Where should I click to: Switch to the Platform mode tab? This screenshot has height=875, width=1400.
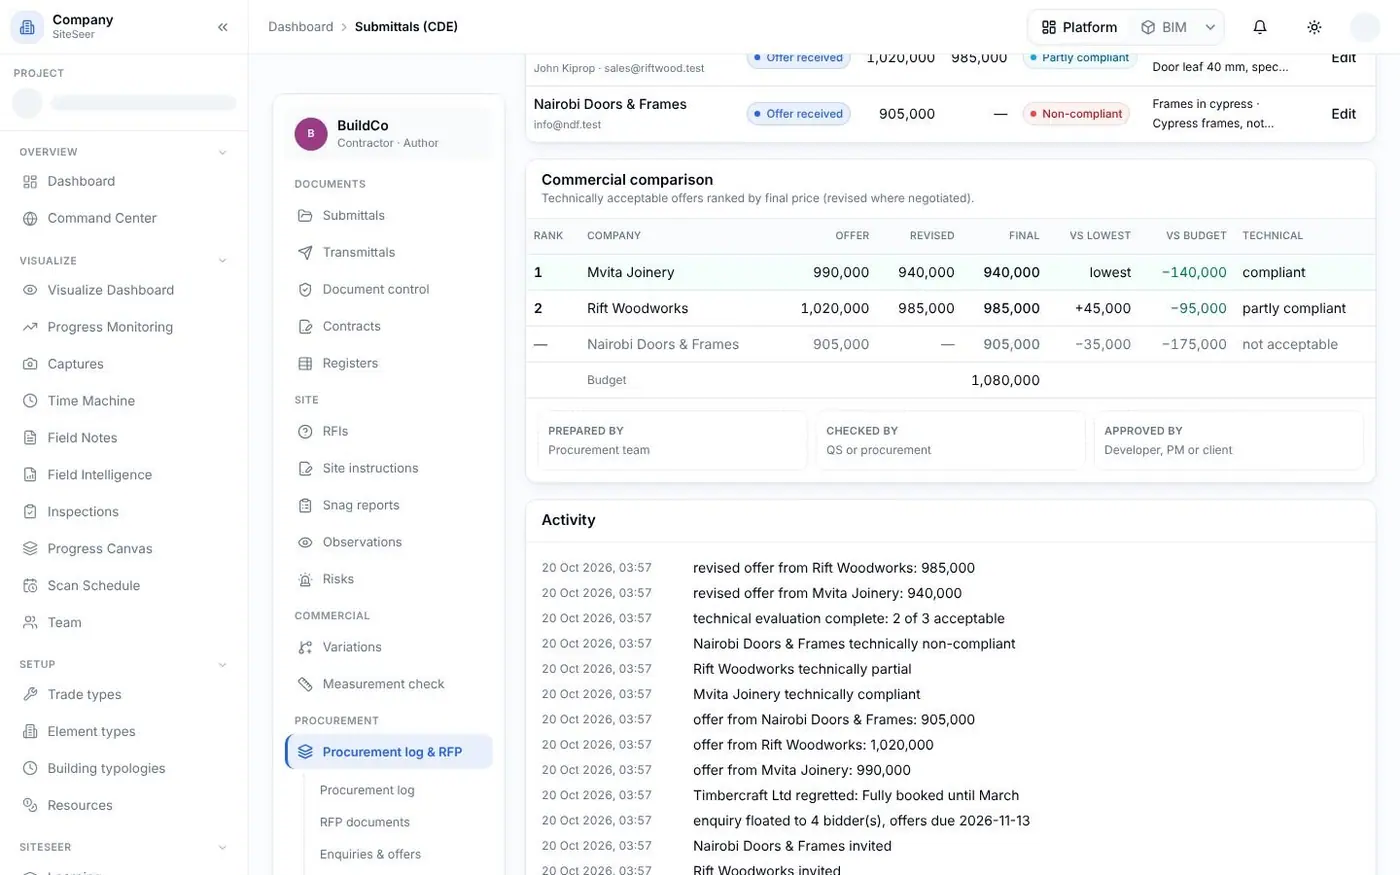pyautogui.click(x=1079, y=27)
